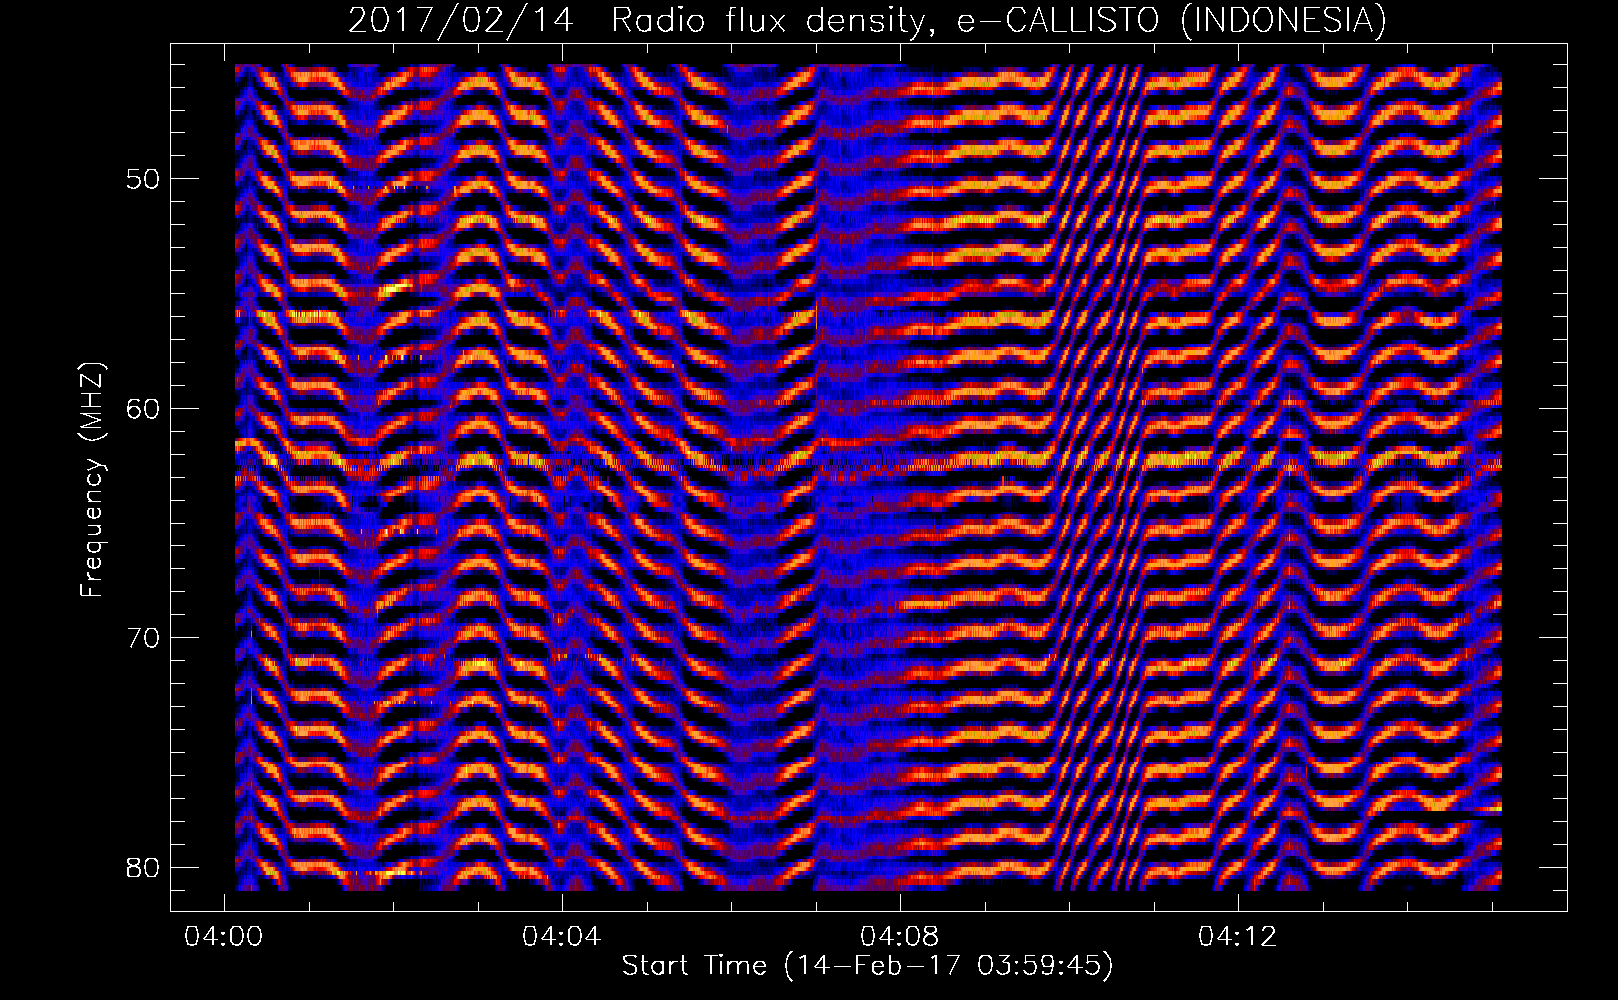Click the 'Frequency (MHZ)' axis label
Image resolution: width=1618 pixels, height=1000 pixels.
click(92, 480)
